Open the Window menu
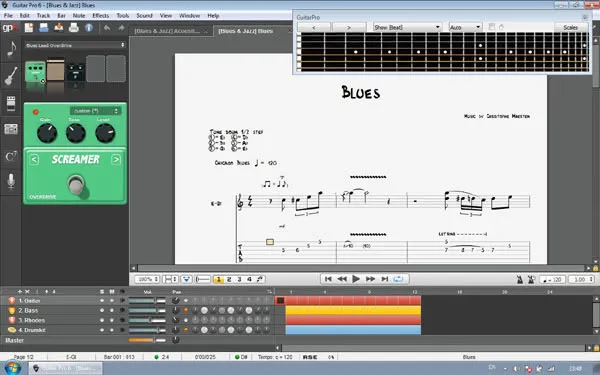 pos(189,16)
